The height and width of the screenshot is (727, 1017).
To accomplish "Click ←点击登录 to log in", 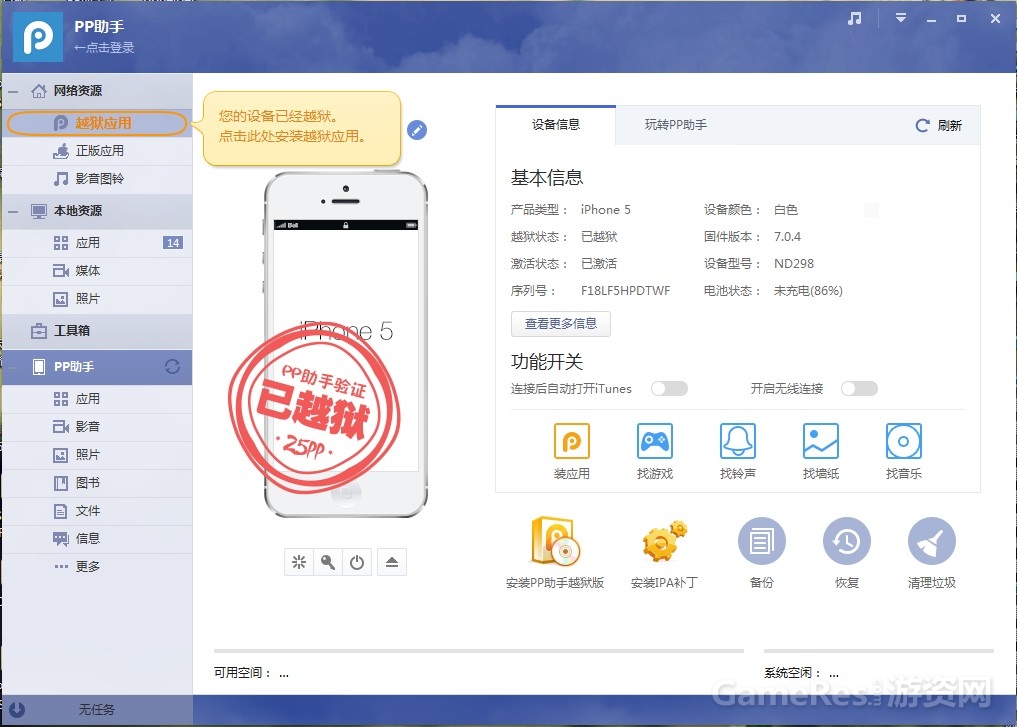I will coord(104,47).
